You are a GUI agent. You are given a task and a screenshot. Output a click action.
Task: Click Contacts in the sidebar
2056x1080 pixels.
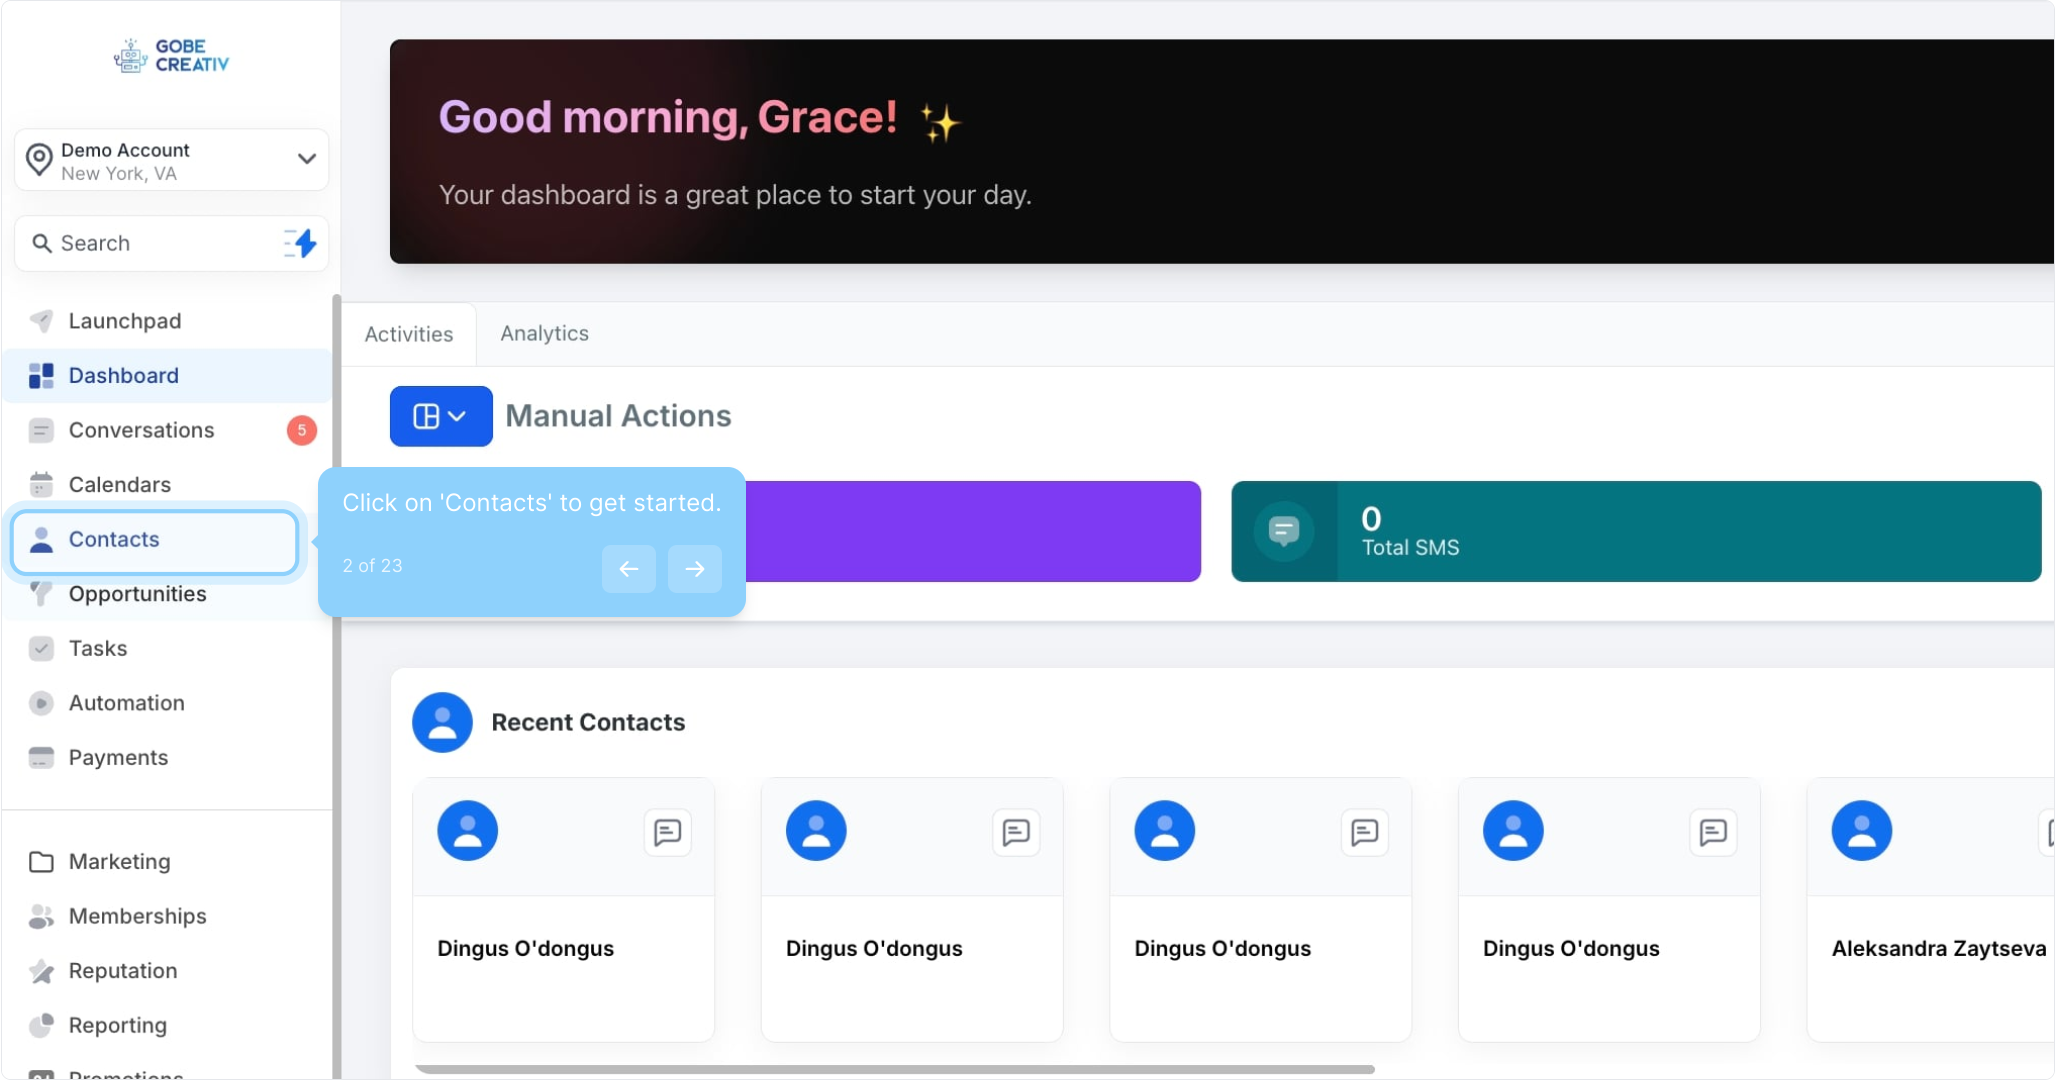[114, 540]
